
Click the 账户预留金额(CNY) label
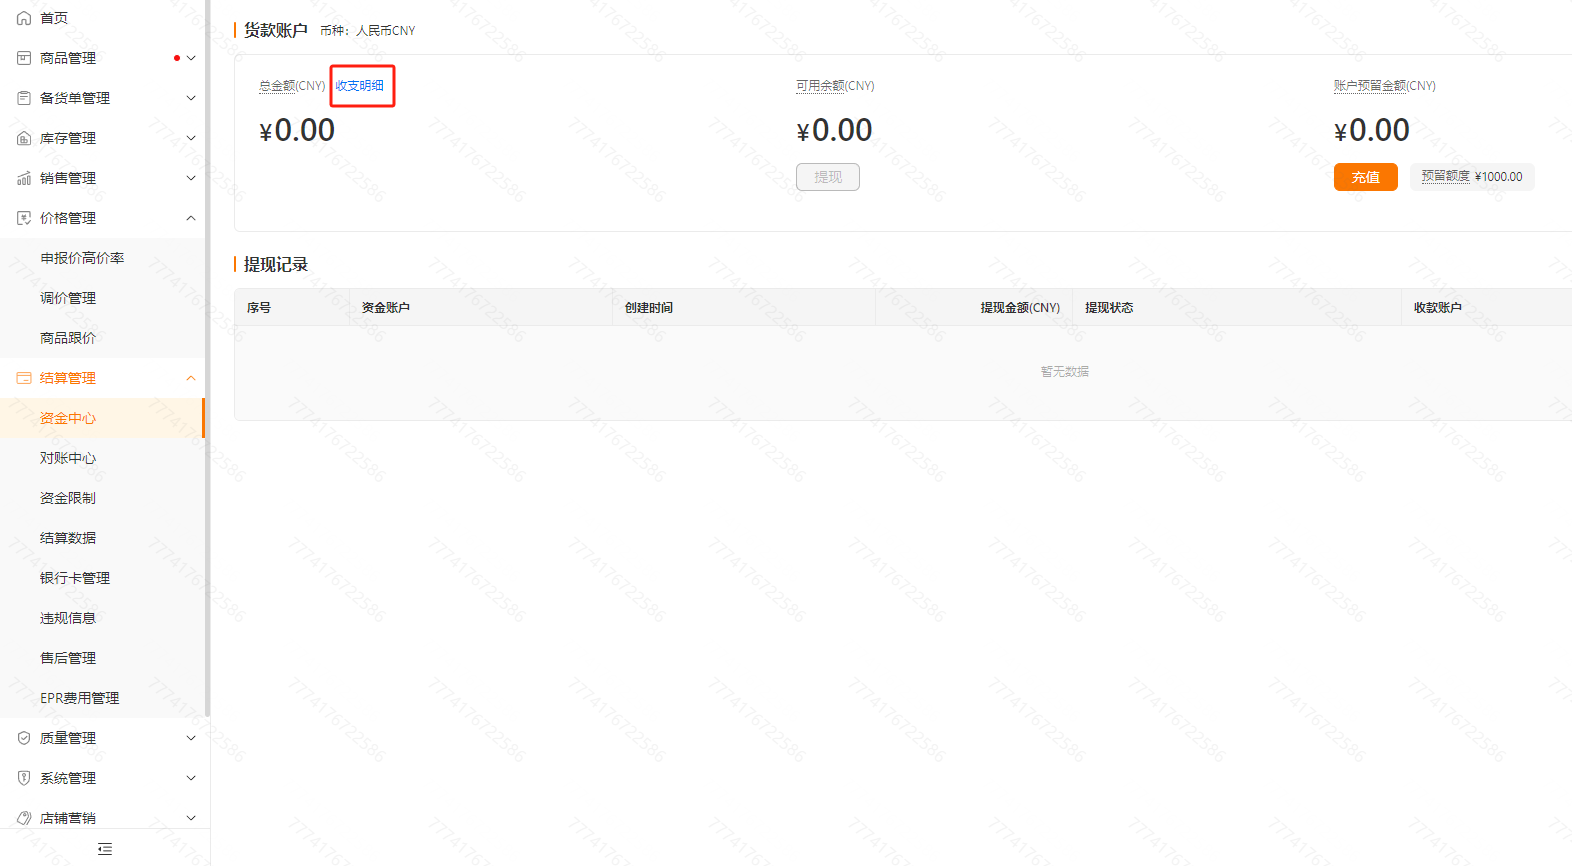point(1384,86)
